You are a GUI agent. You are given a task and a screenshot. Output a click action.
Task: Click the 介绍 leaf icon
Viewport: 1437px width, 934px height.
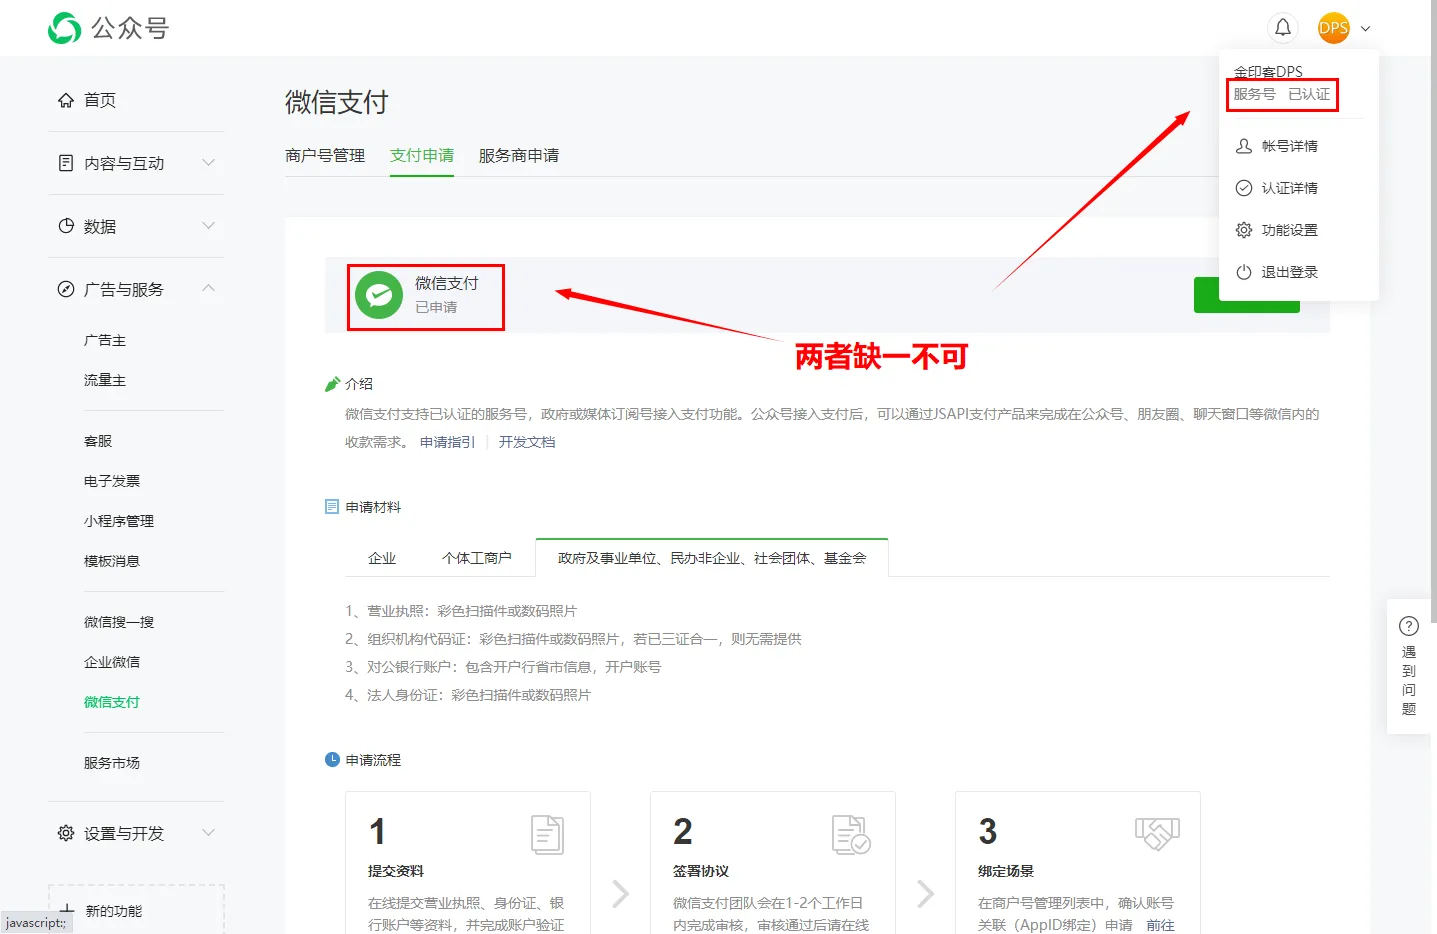click(332, 384)
